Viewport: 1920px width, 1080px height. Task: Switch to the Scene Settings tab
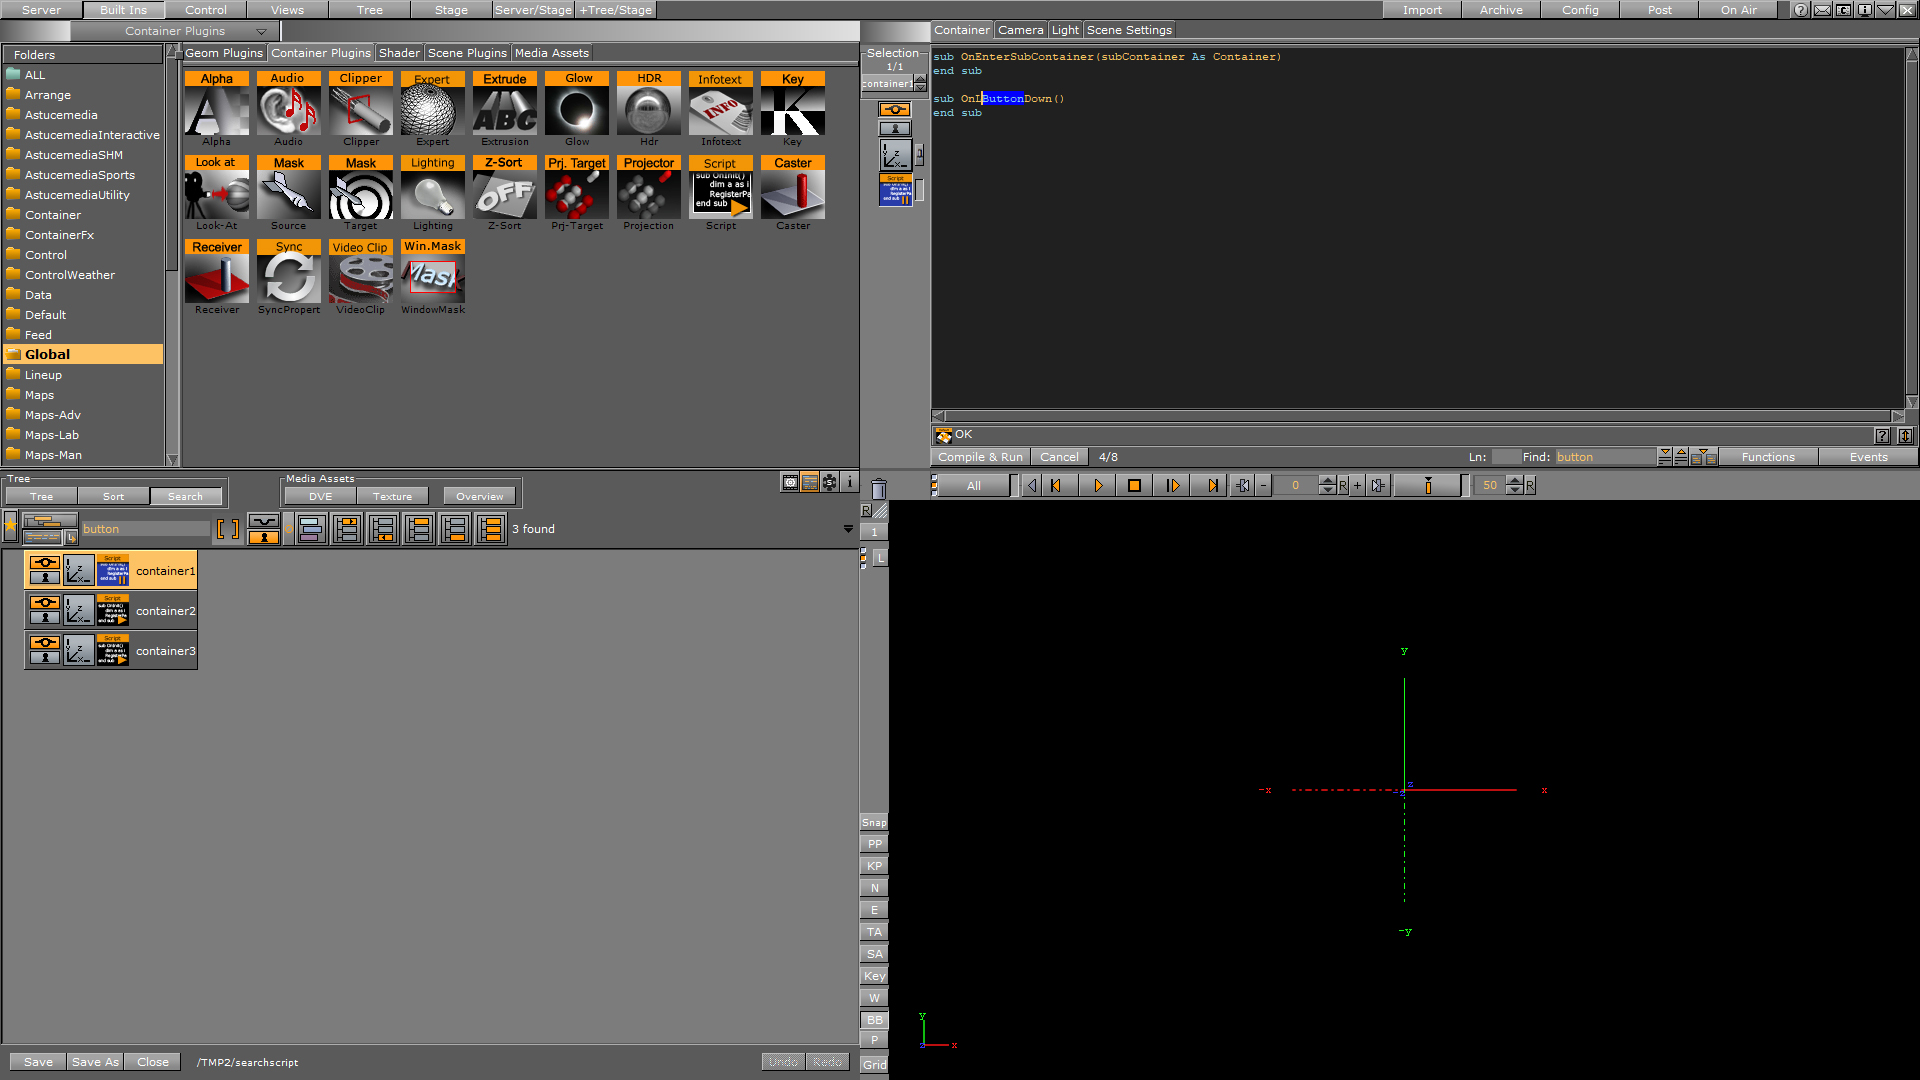pos(1127,29)
